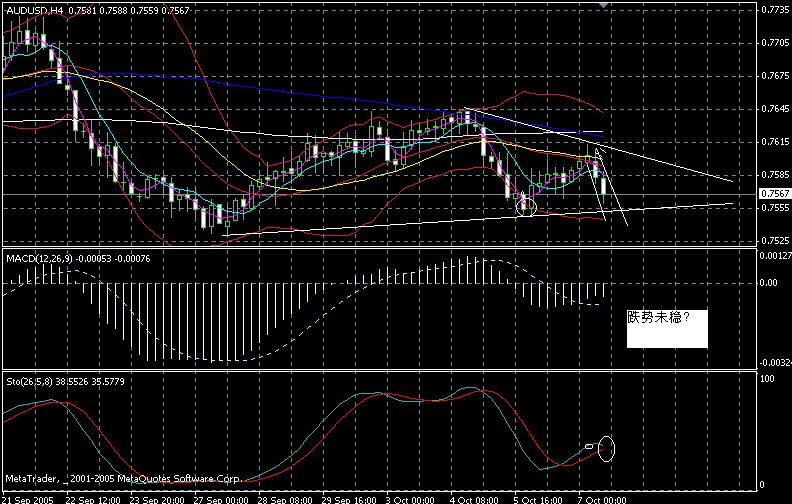792x504 pixels.
Task: Click the current price tag 0.7567
Action: click(775, 194)
